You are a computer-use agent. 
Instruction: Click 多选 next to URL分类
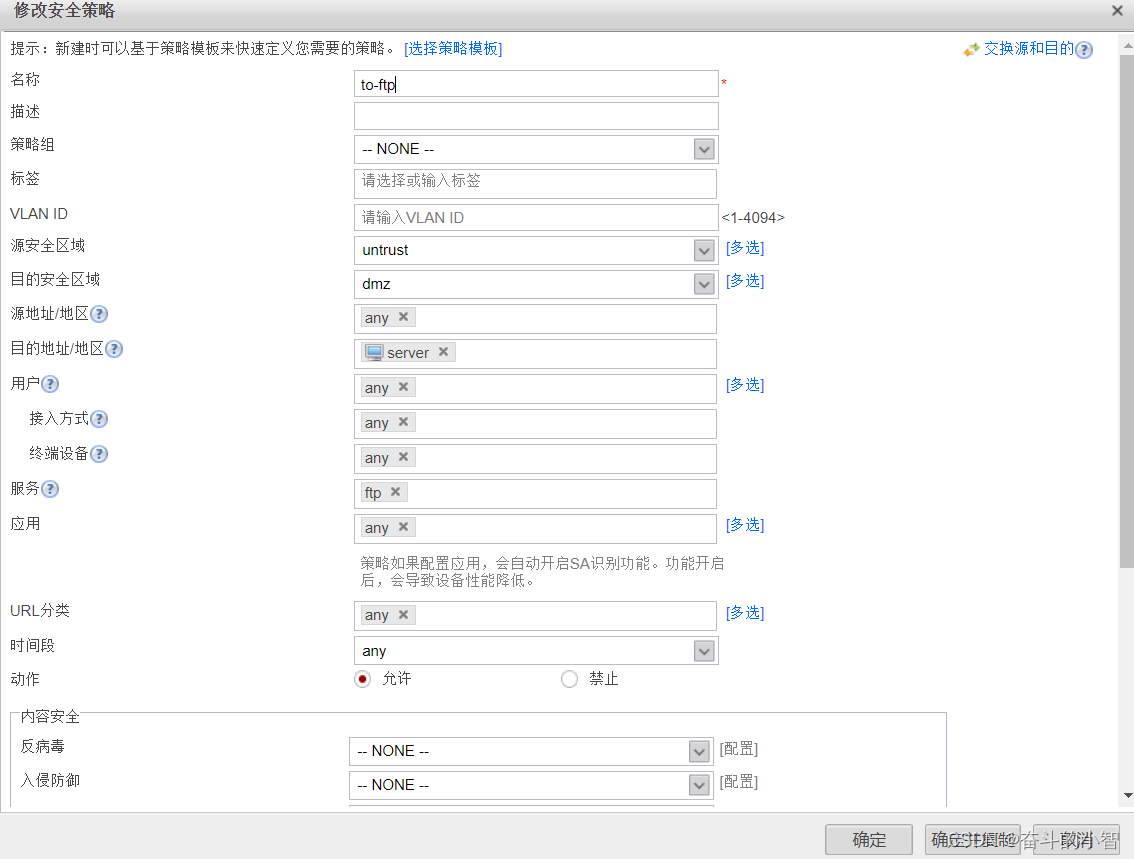745,613
